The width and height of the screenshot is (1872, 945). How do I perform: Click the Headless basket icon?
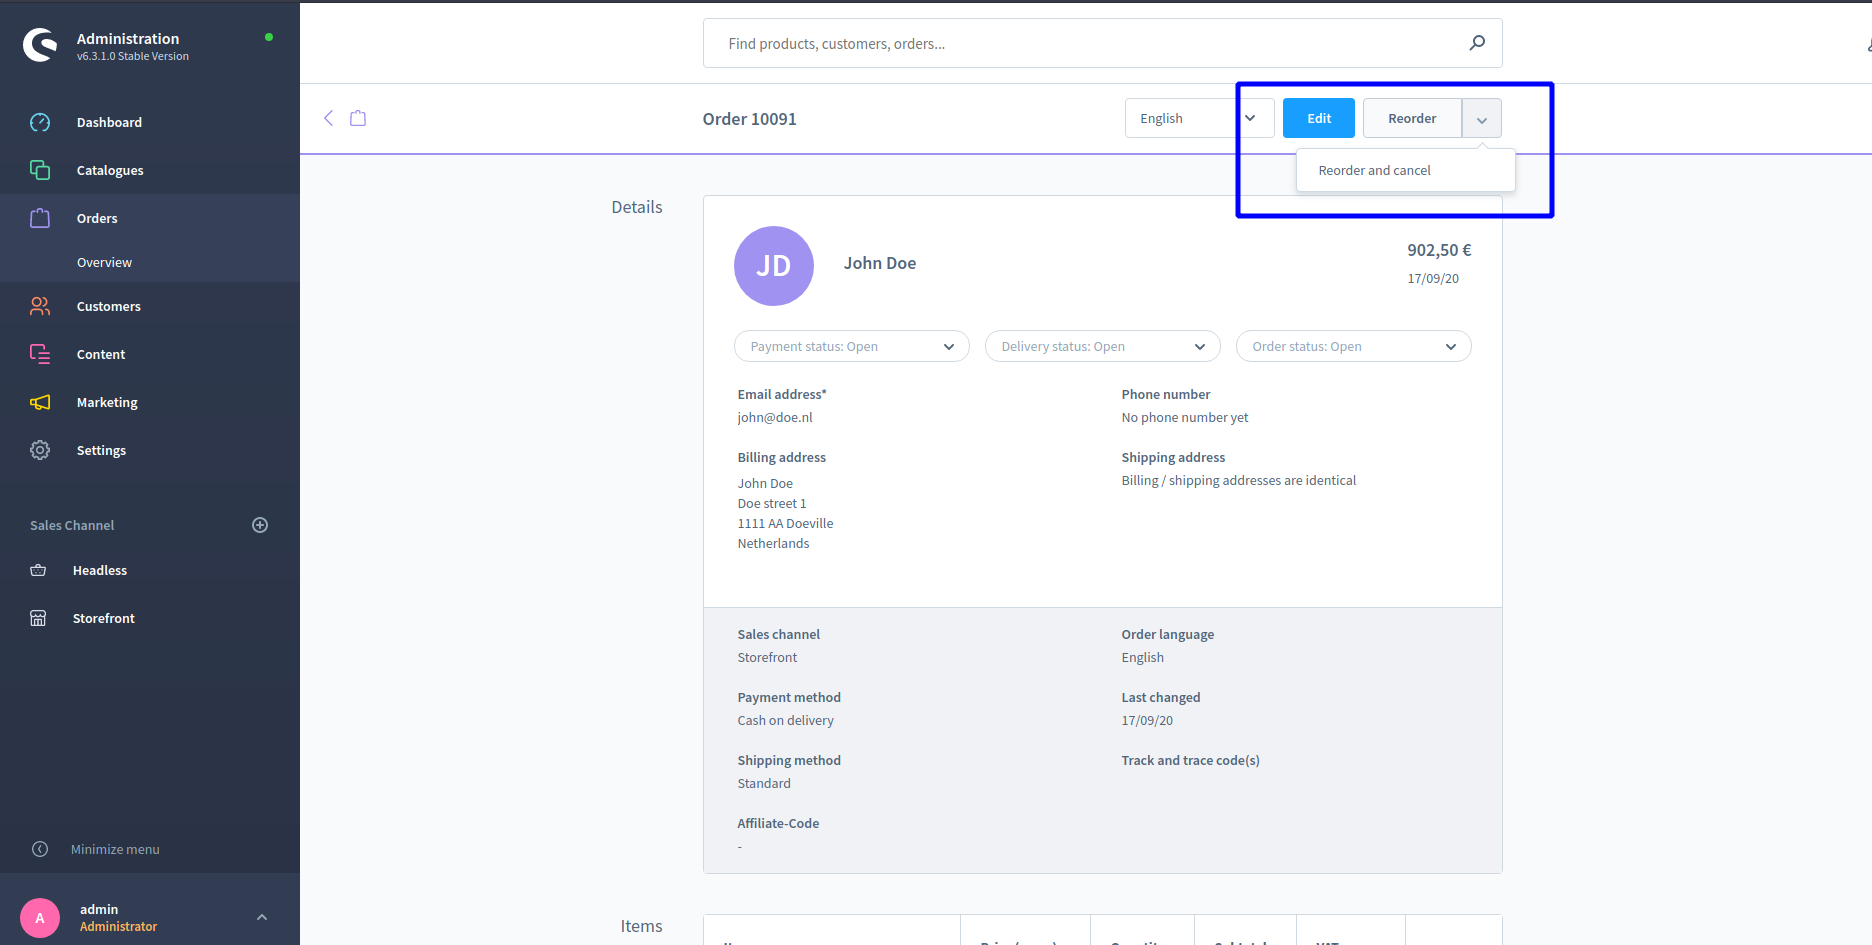[x=38, y=570]
